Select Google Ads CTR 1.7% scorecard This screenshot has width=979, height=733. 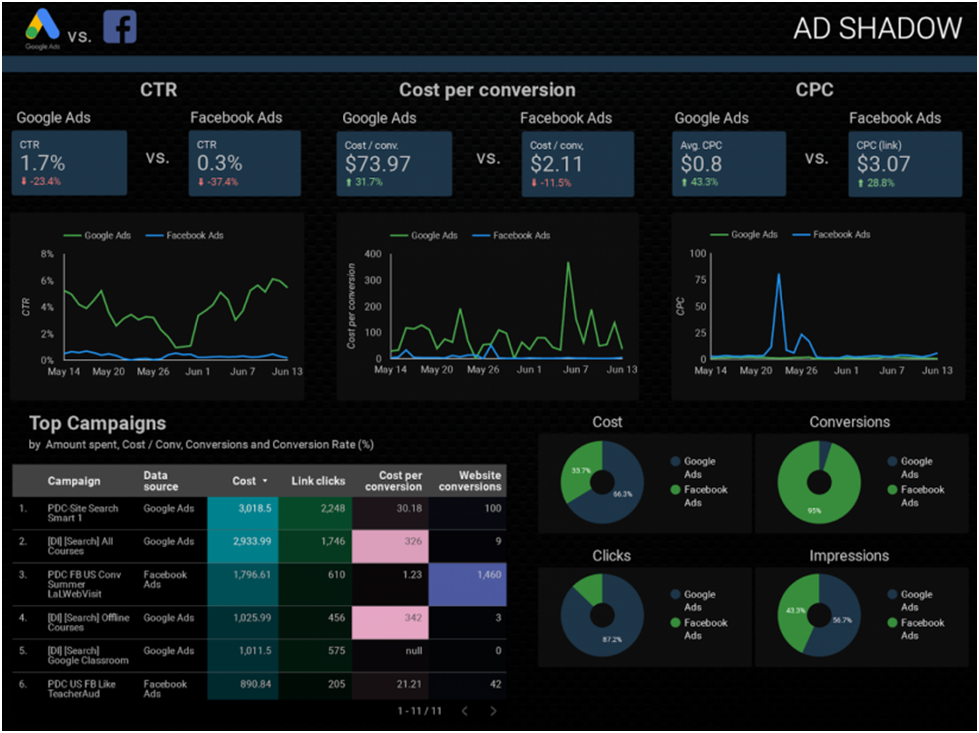tap(69, 163)
